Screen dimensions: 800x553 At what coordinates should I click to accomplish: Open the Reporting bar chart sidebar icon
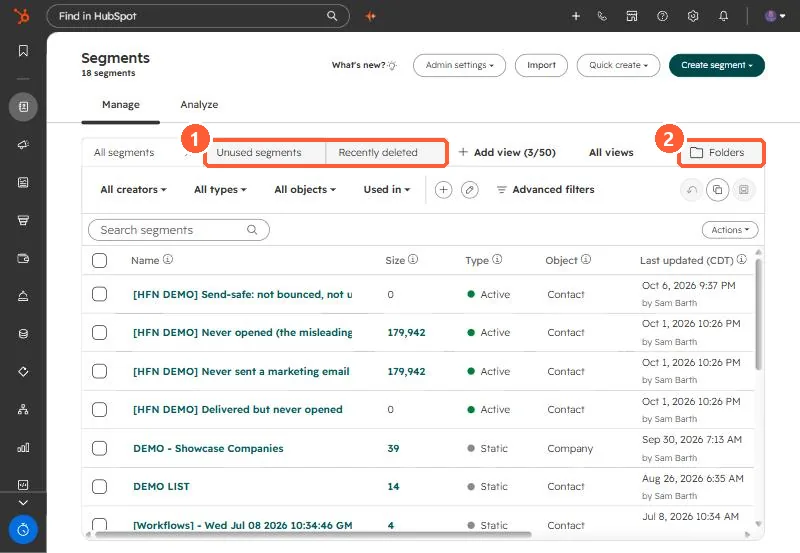[x=23, y=447]
